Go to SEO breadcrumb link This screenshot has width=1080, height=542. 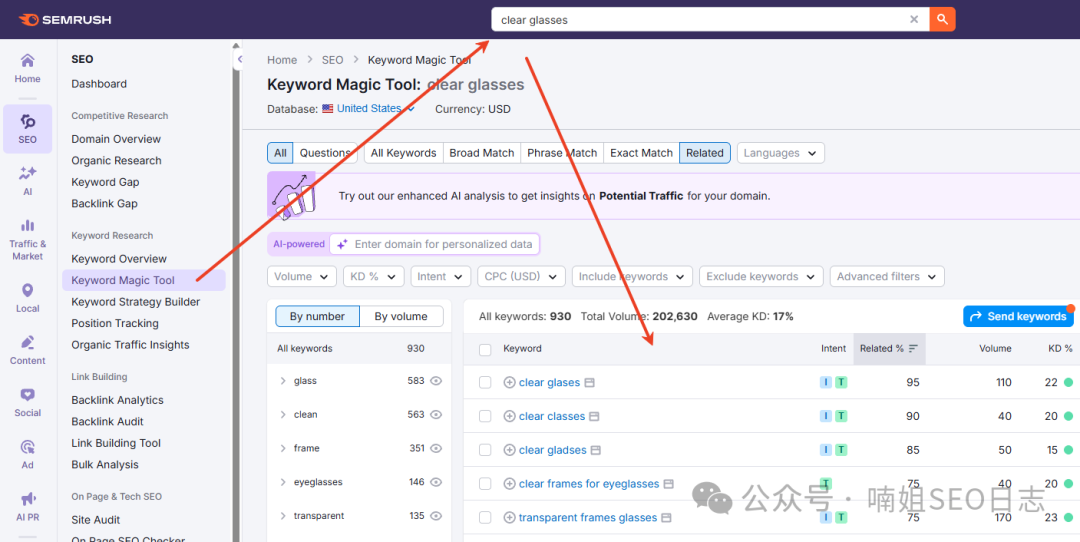tap(332, 60)
